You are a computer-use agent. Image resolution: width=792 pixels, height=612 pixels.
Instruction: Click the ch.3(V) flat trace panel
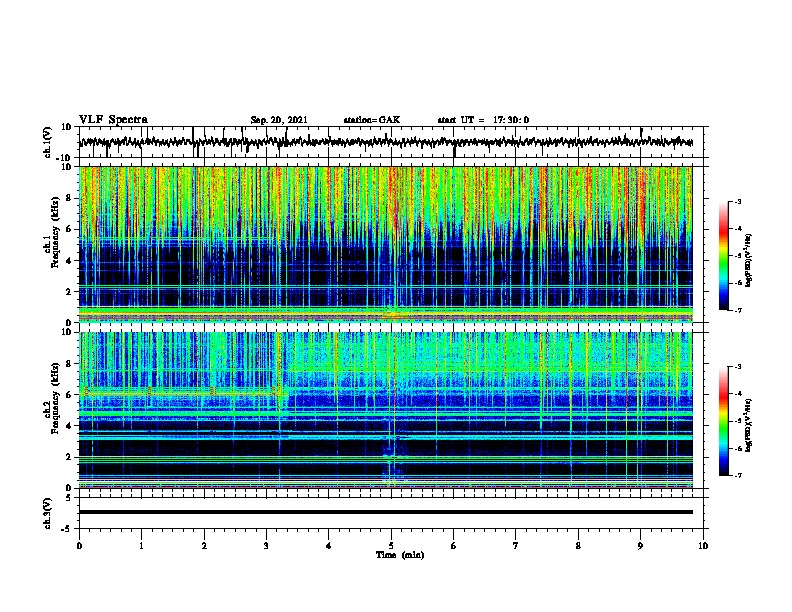click(391, 513)
